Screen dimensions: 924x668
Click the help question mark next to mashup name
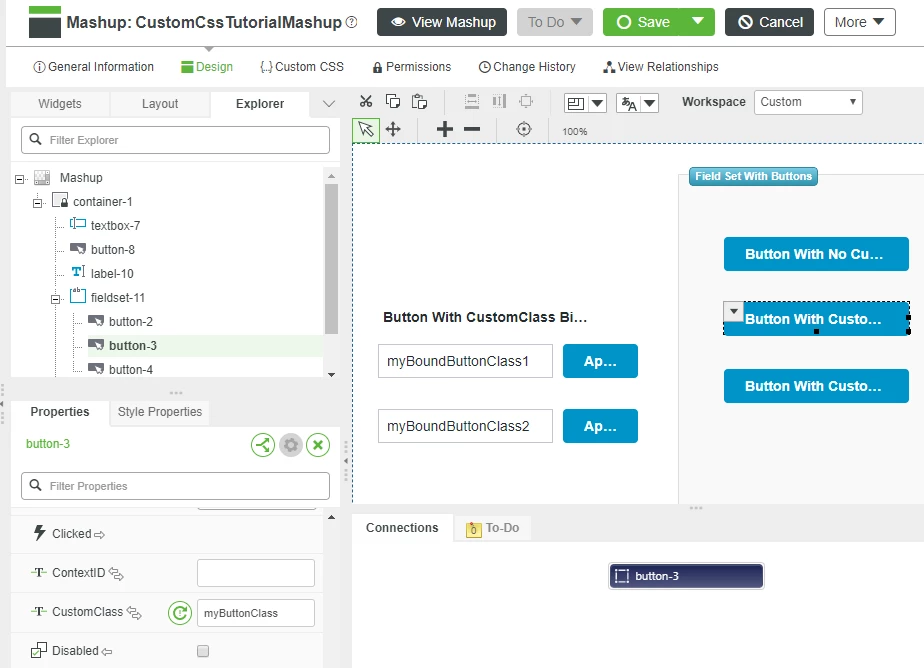(352, 22)
